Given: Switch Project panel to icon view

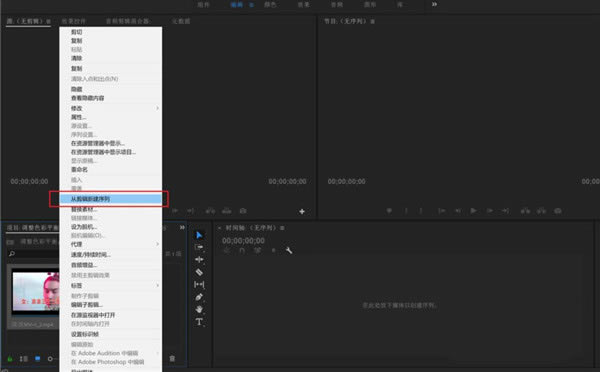Looking at the screenshot, I should (38, 359).
